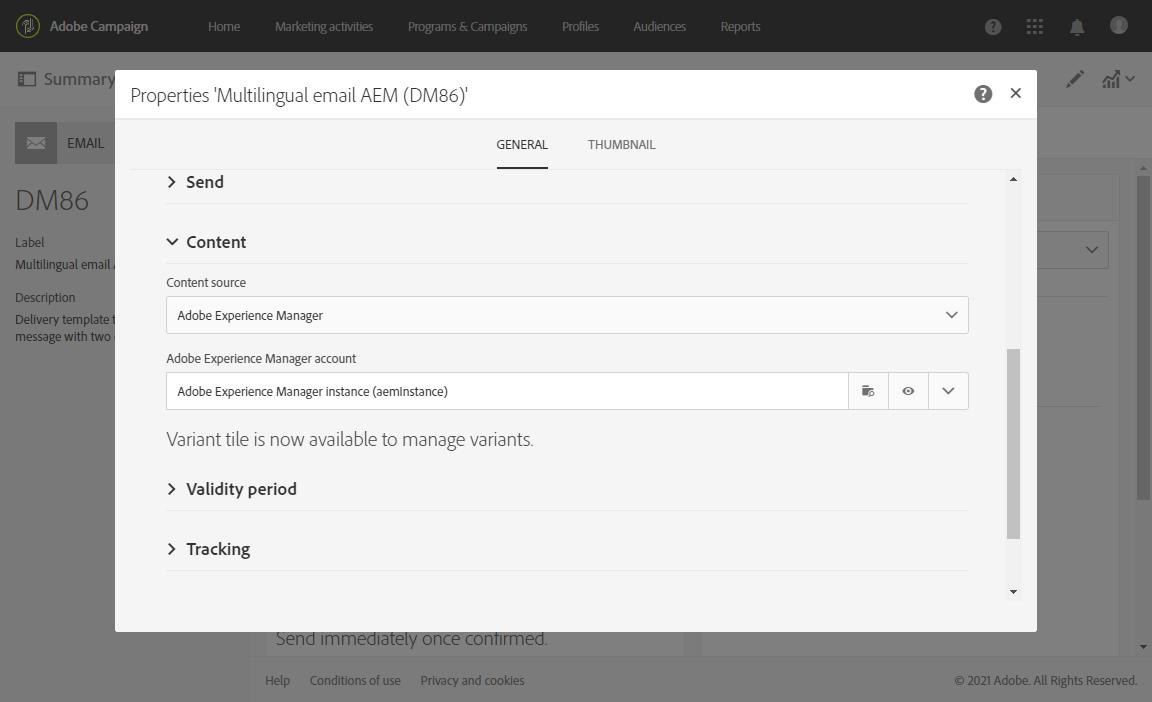Click the eye icon to view AEM account details
1152x702 pixels.
pyautogui.click(x=908, y=391)
